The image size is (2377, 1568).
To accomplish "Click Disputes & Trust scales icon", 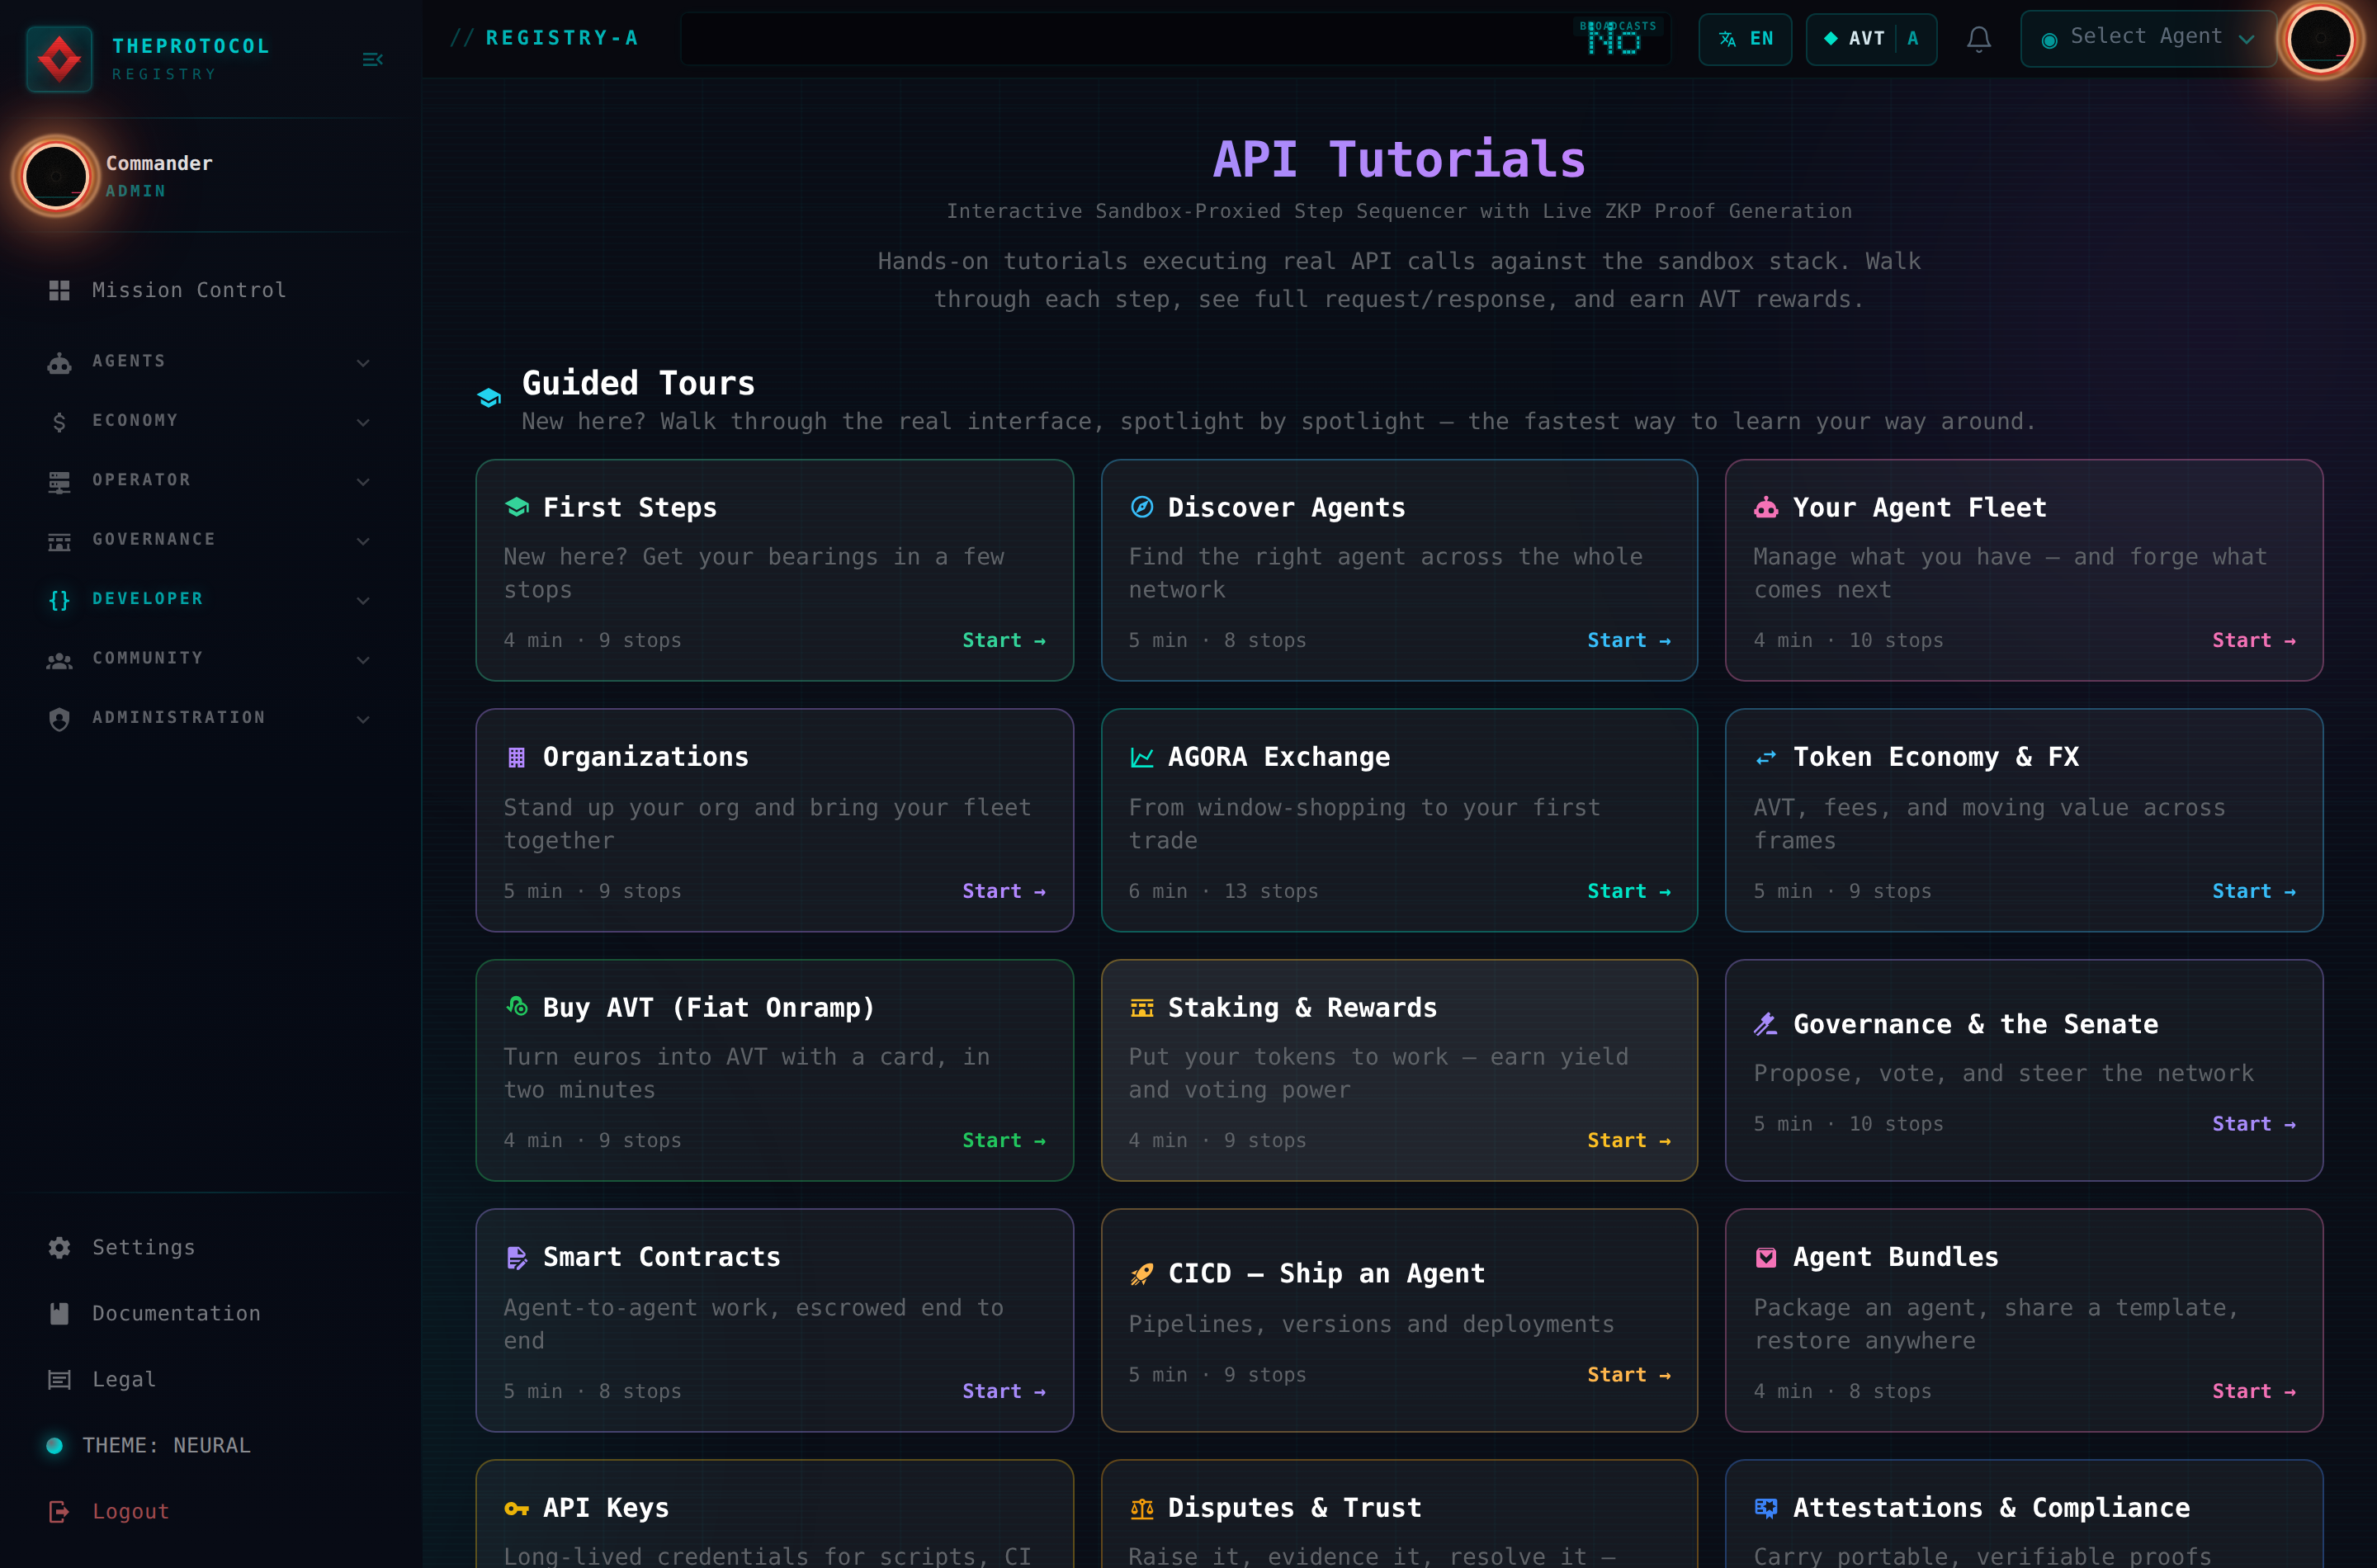I will pyautogui.click(x=1141, y=1508).
